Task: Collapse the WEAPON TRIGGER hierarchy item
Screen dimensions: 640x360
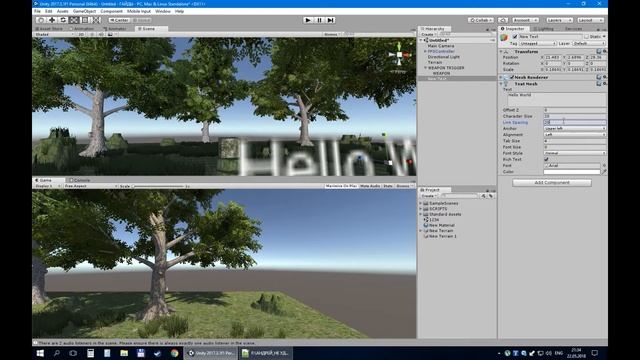Action: (x=425, y=68)
